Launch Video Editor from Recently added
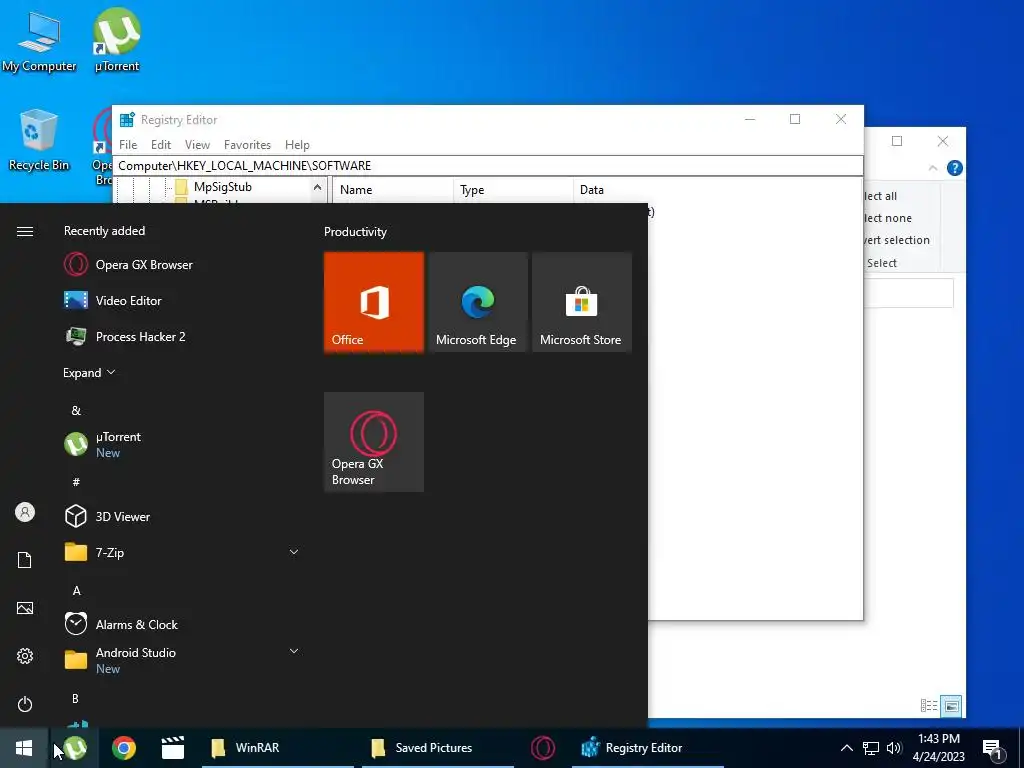The height and width of the screenshot is (768, 1024). tap(113, 300)
